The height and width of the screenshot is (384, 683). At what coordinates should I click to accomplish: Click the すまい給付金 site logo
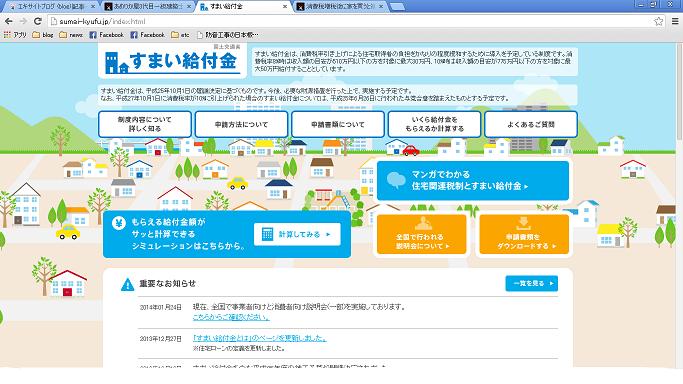coord(172,61)
